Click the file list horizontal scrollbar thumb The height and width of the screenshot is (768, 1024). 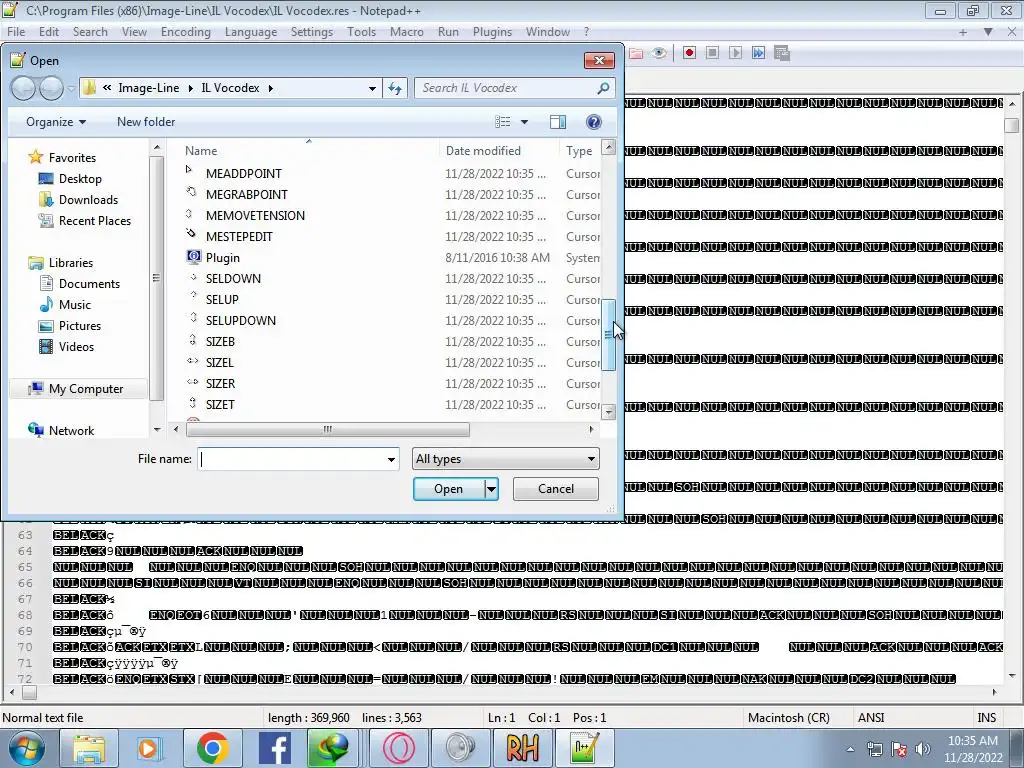(327, 429)
